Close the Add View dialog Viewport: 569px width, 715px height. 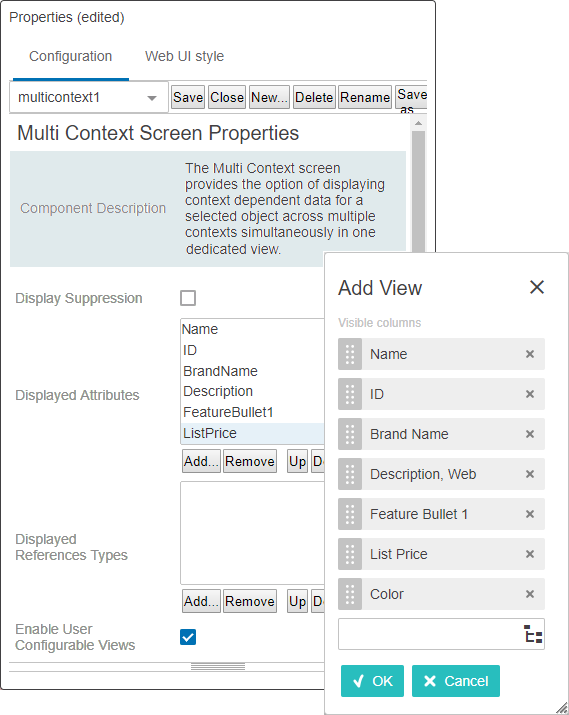(537, 287)
